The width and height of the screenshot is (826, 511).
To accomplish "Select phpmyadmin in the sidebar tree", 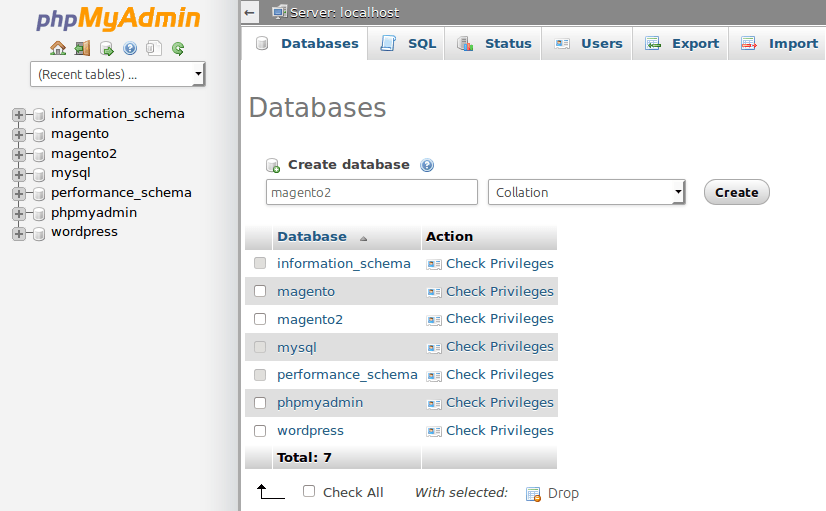I will click(94, 213).
